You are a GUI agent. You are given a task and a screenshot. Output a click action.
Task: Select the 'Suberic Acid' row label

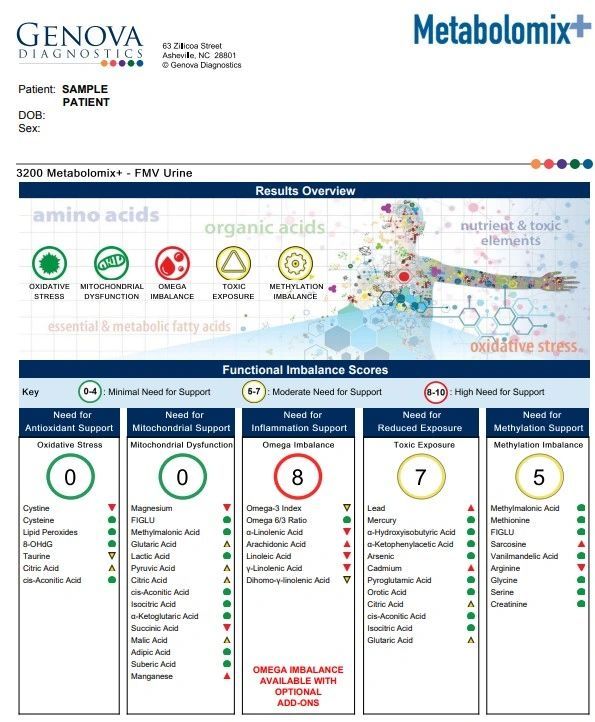pos(153,664)
